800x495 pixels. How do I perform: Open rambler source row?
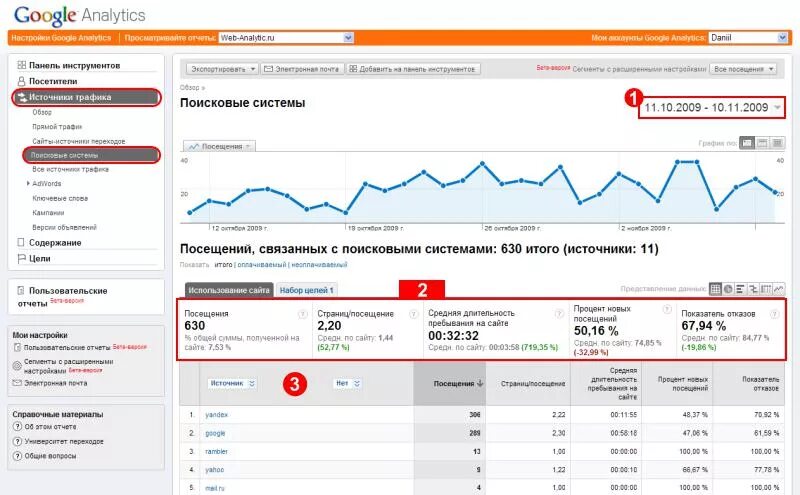coord(216,452)
